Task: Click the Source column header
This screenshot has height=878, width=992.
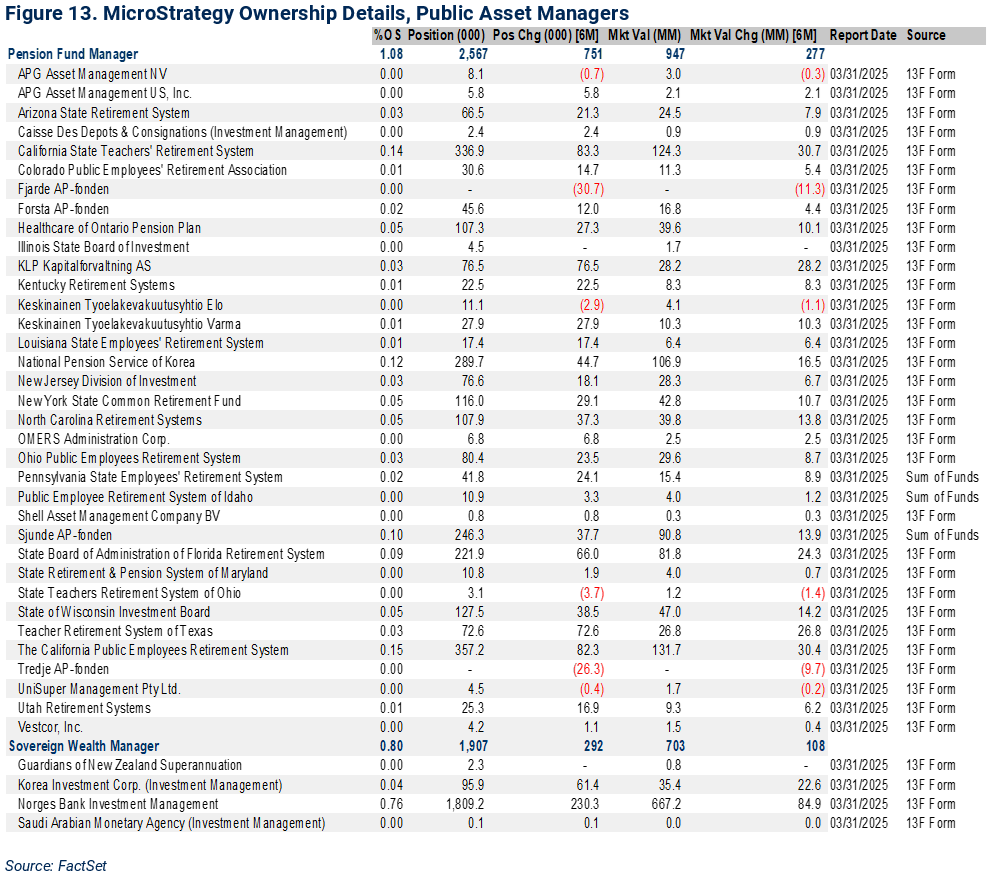Action: (x=926, y=35)
